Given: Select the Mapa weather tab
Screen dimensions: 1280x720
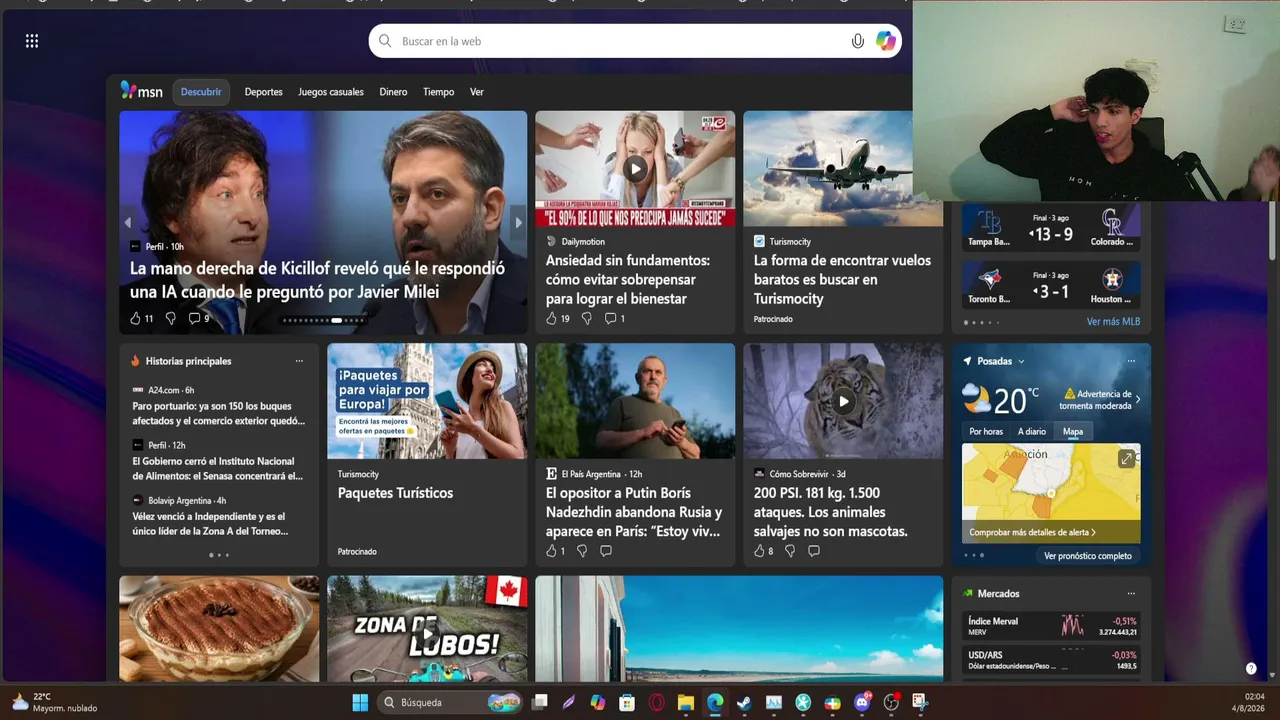Looking at the screenshot, I should 1073,432.
